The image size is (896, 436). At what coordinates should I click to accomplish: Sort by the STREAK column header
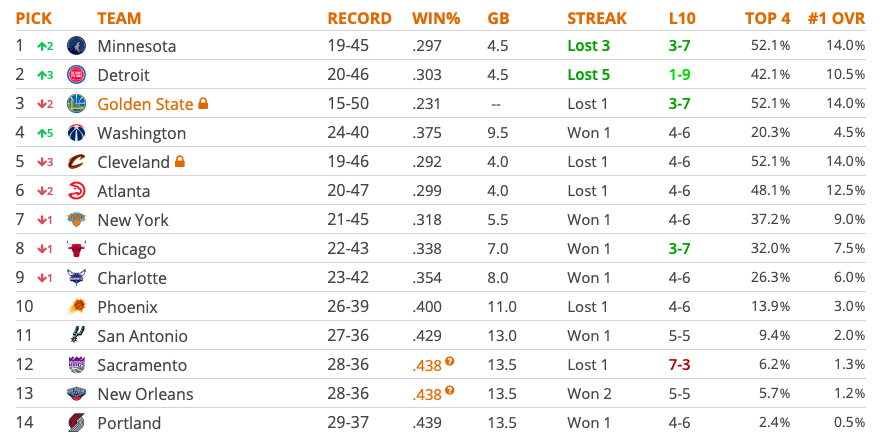597,18
